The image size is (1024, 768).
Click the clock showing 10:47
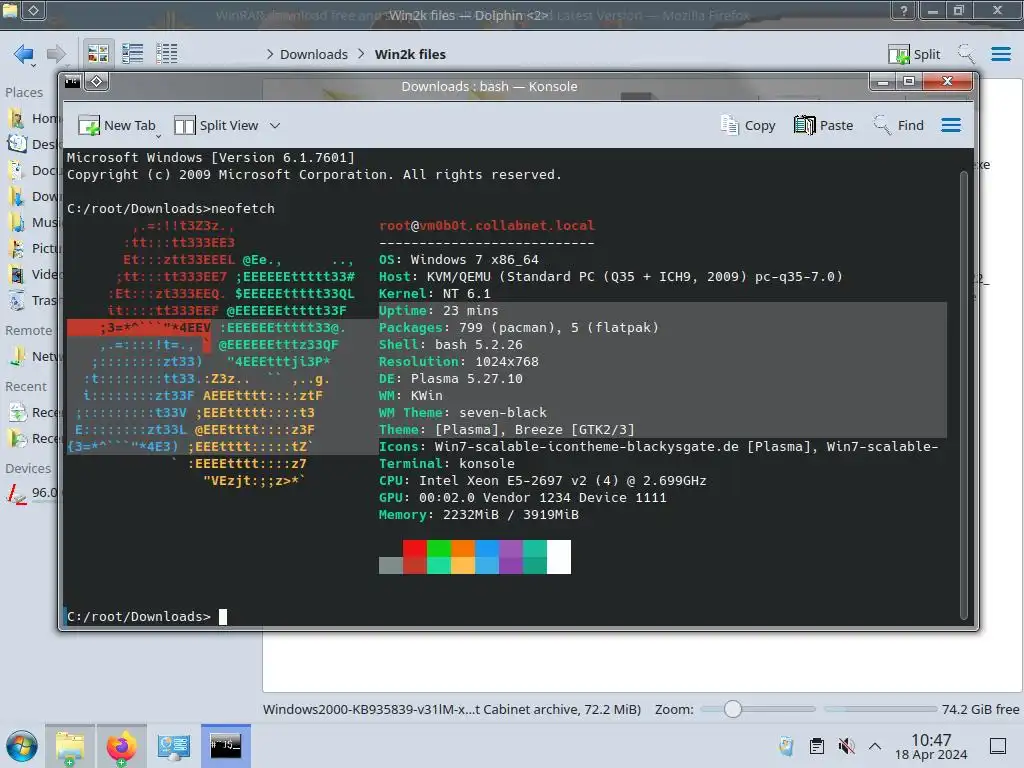tap(931, 740)
